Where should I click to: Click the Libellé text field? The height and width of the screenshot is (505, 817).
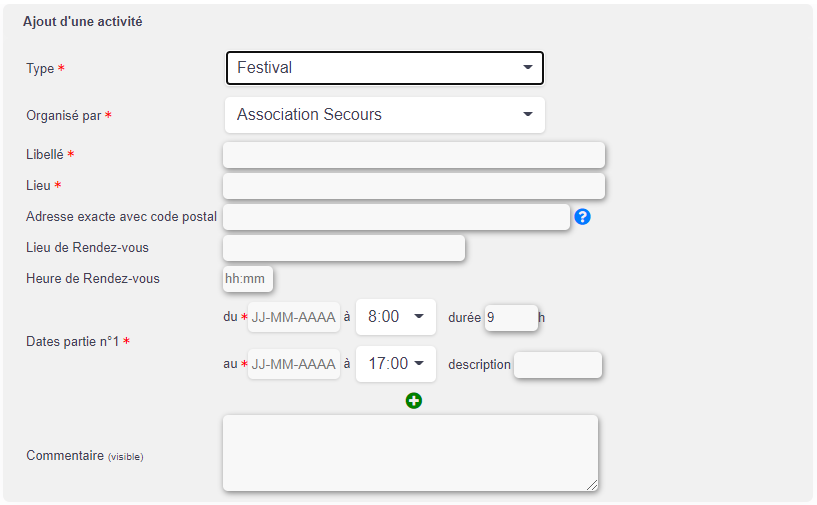(x=414, y=155)
